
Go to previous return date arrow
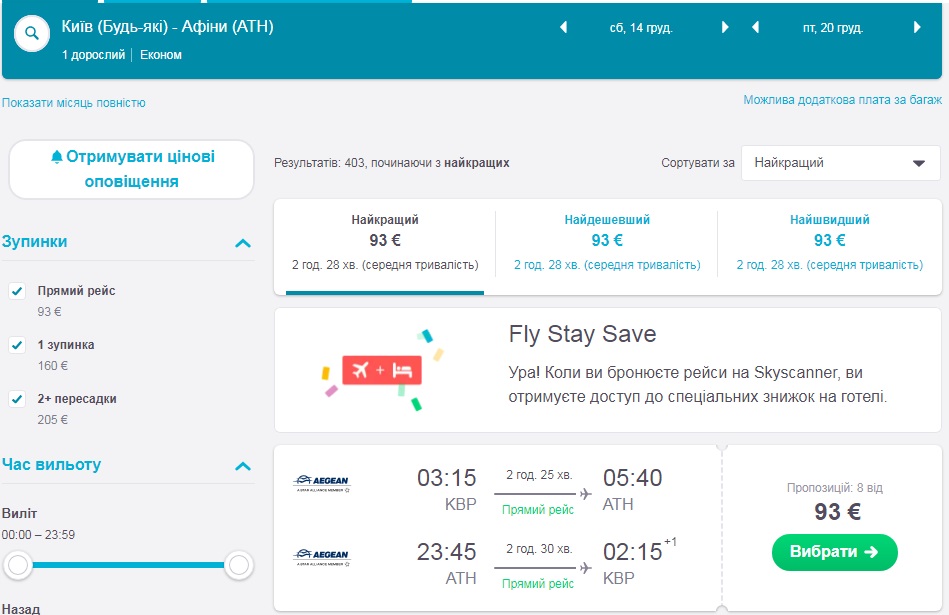tap(756, 28)
